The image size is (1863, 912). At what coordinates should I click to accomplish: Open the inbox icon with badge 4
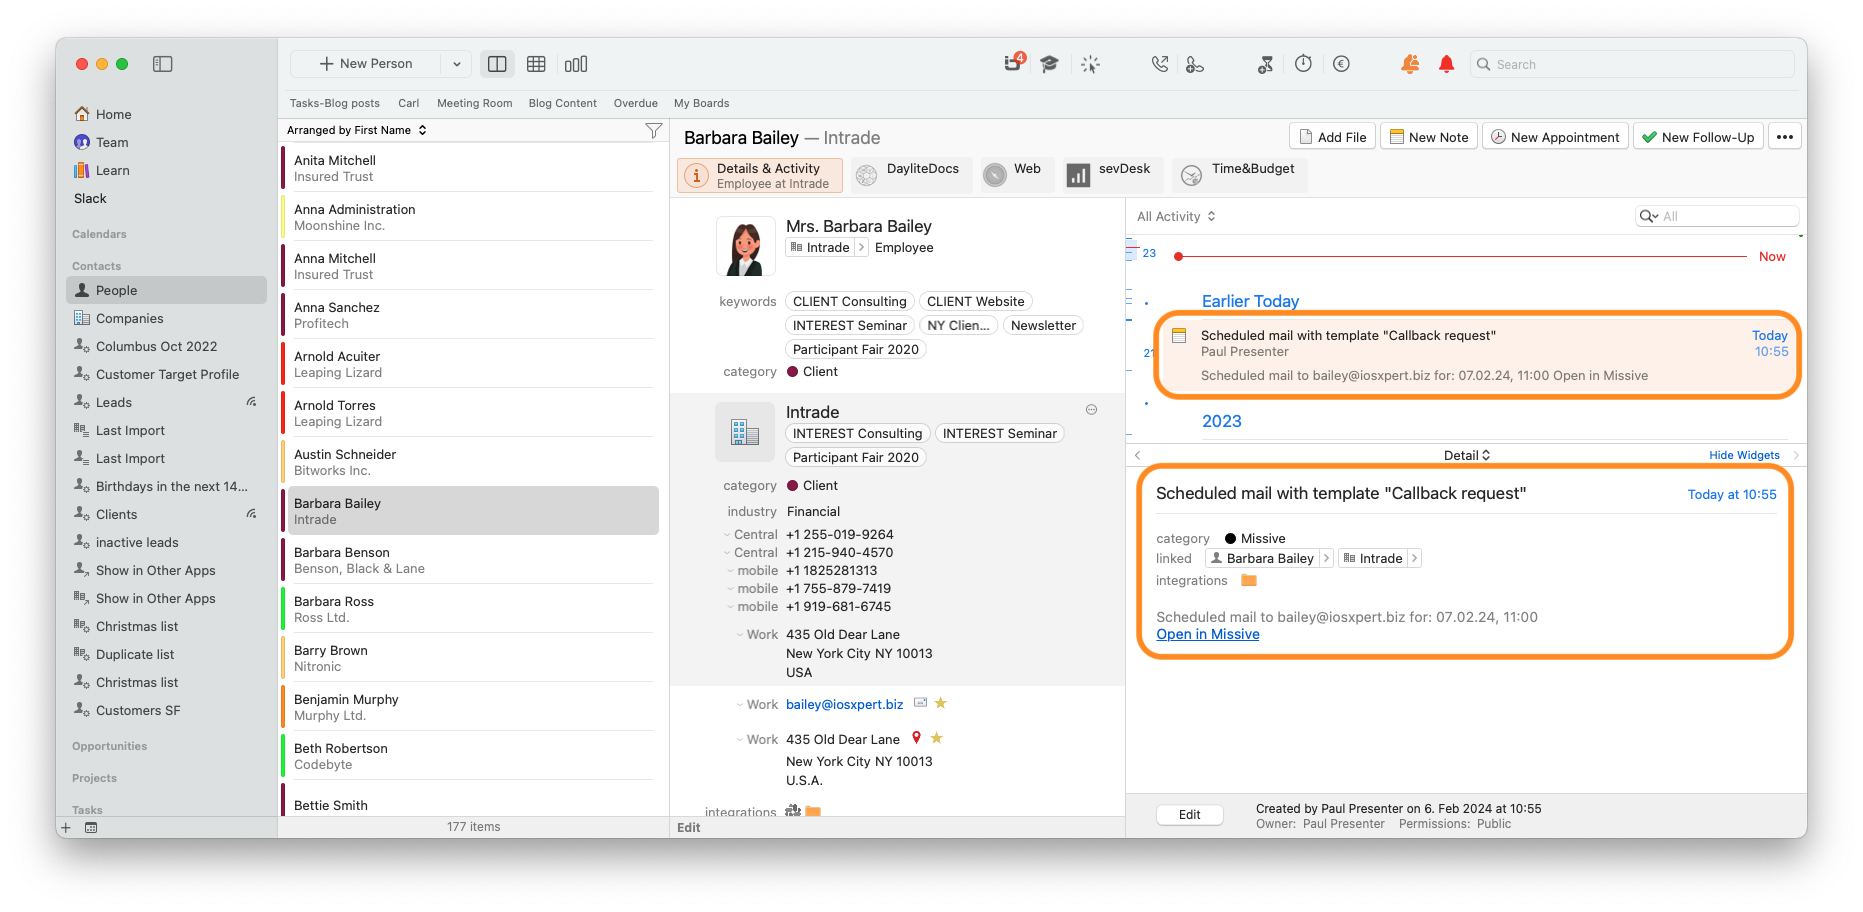click(x=1014, y=63)
